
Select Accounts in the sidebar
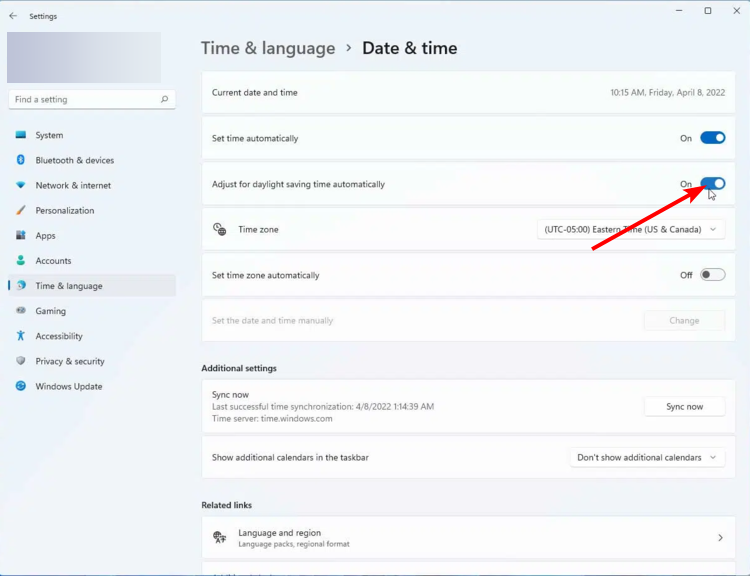pos(92,260)
